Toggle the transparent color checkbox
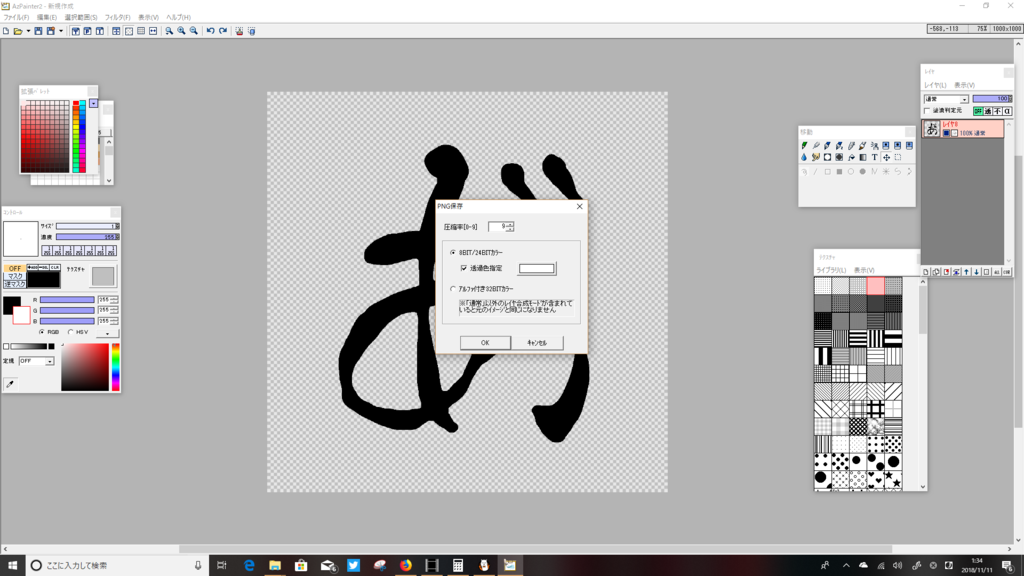 pos(464,268)
